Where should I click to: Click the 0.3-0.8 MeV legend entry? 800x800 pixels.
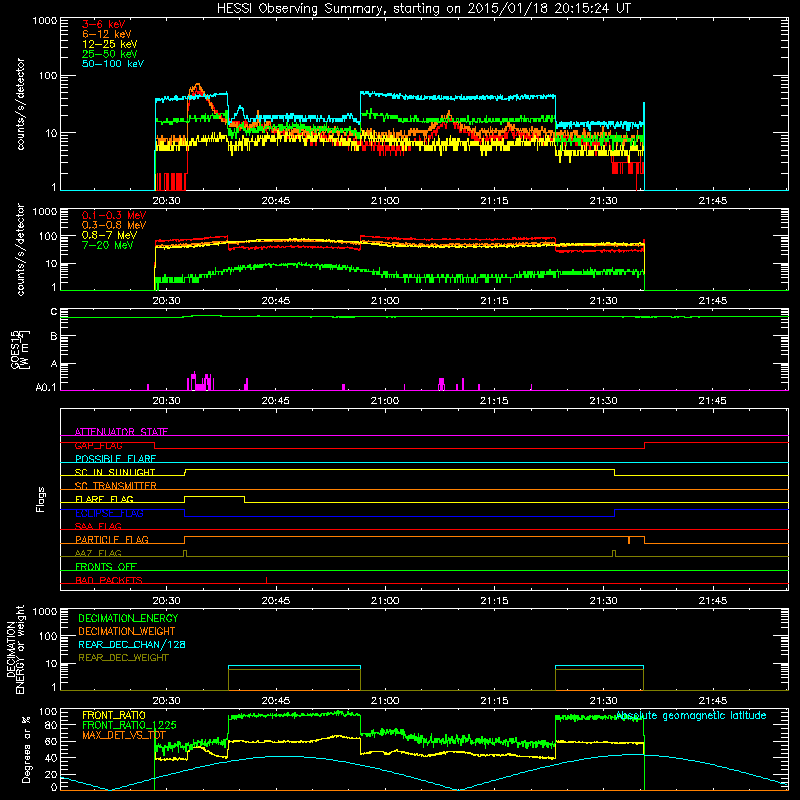[114, 225]
